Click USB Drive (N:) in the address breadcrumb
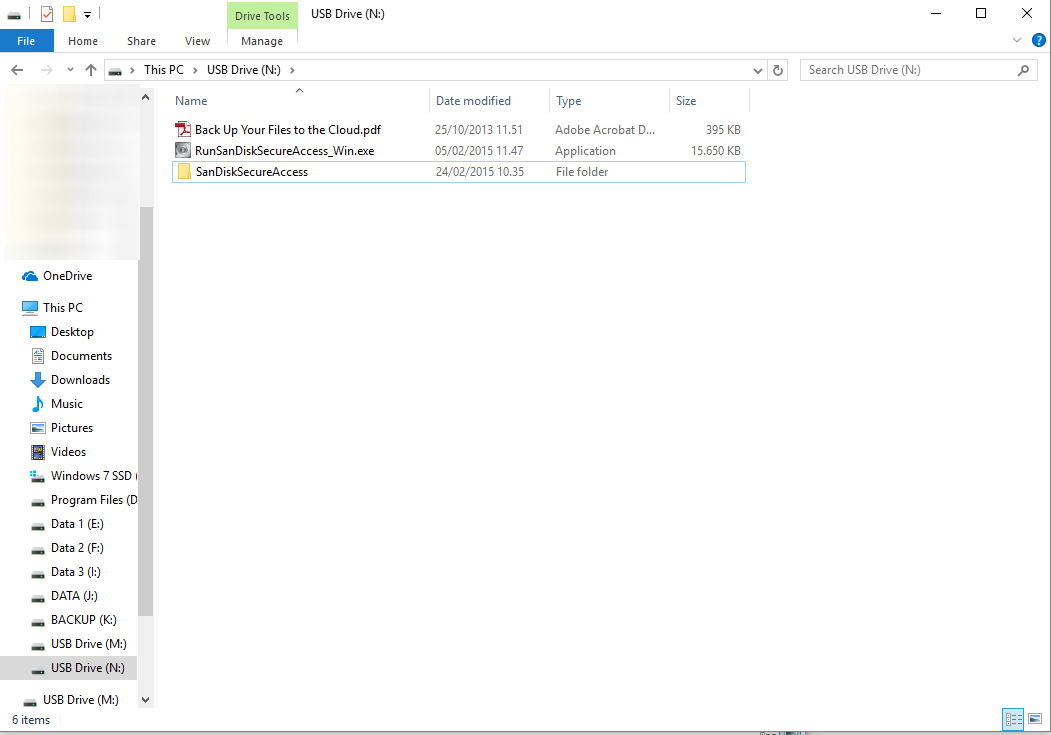 [244, 70]
